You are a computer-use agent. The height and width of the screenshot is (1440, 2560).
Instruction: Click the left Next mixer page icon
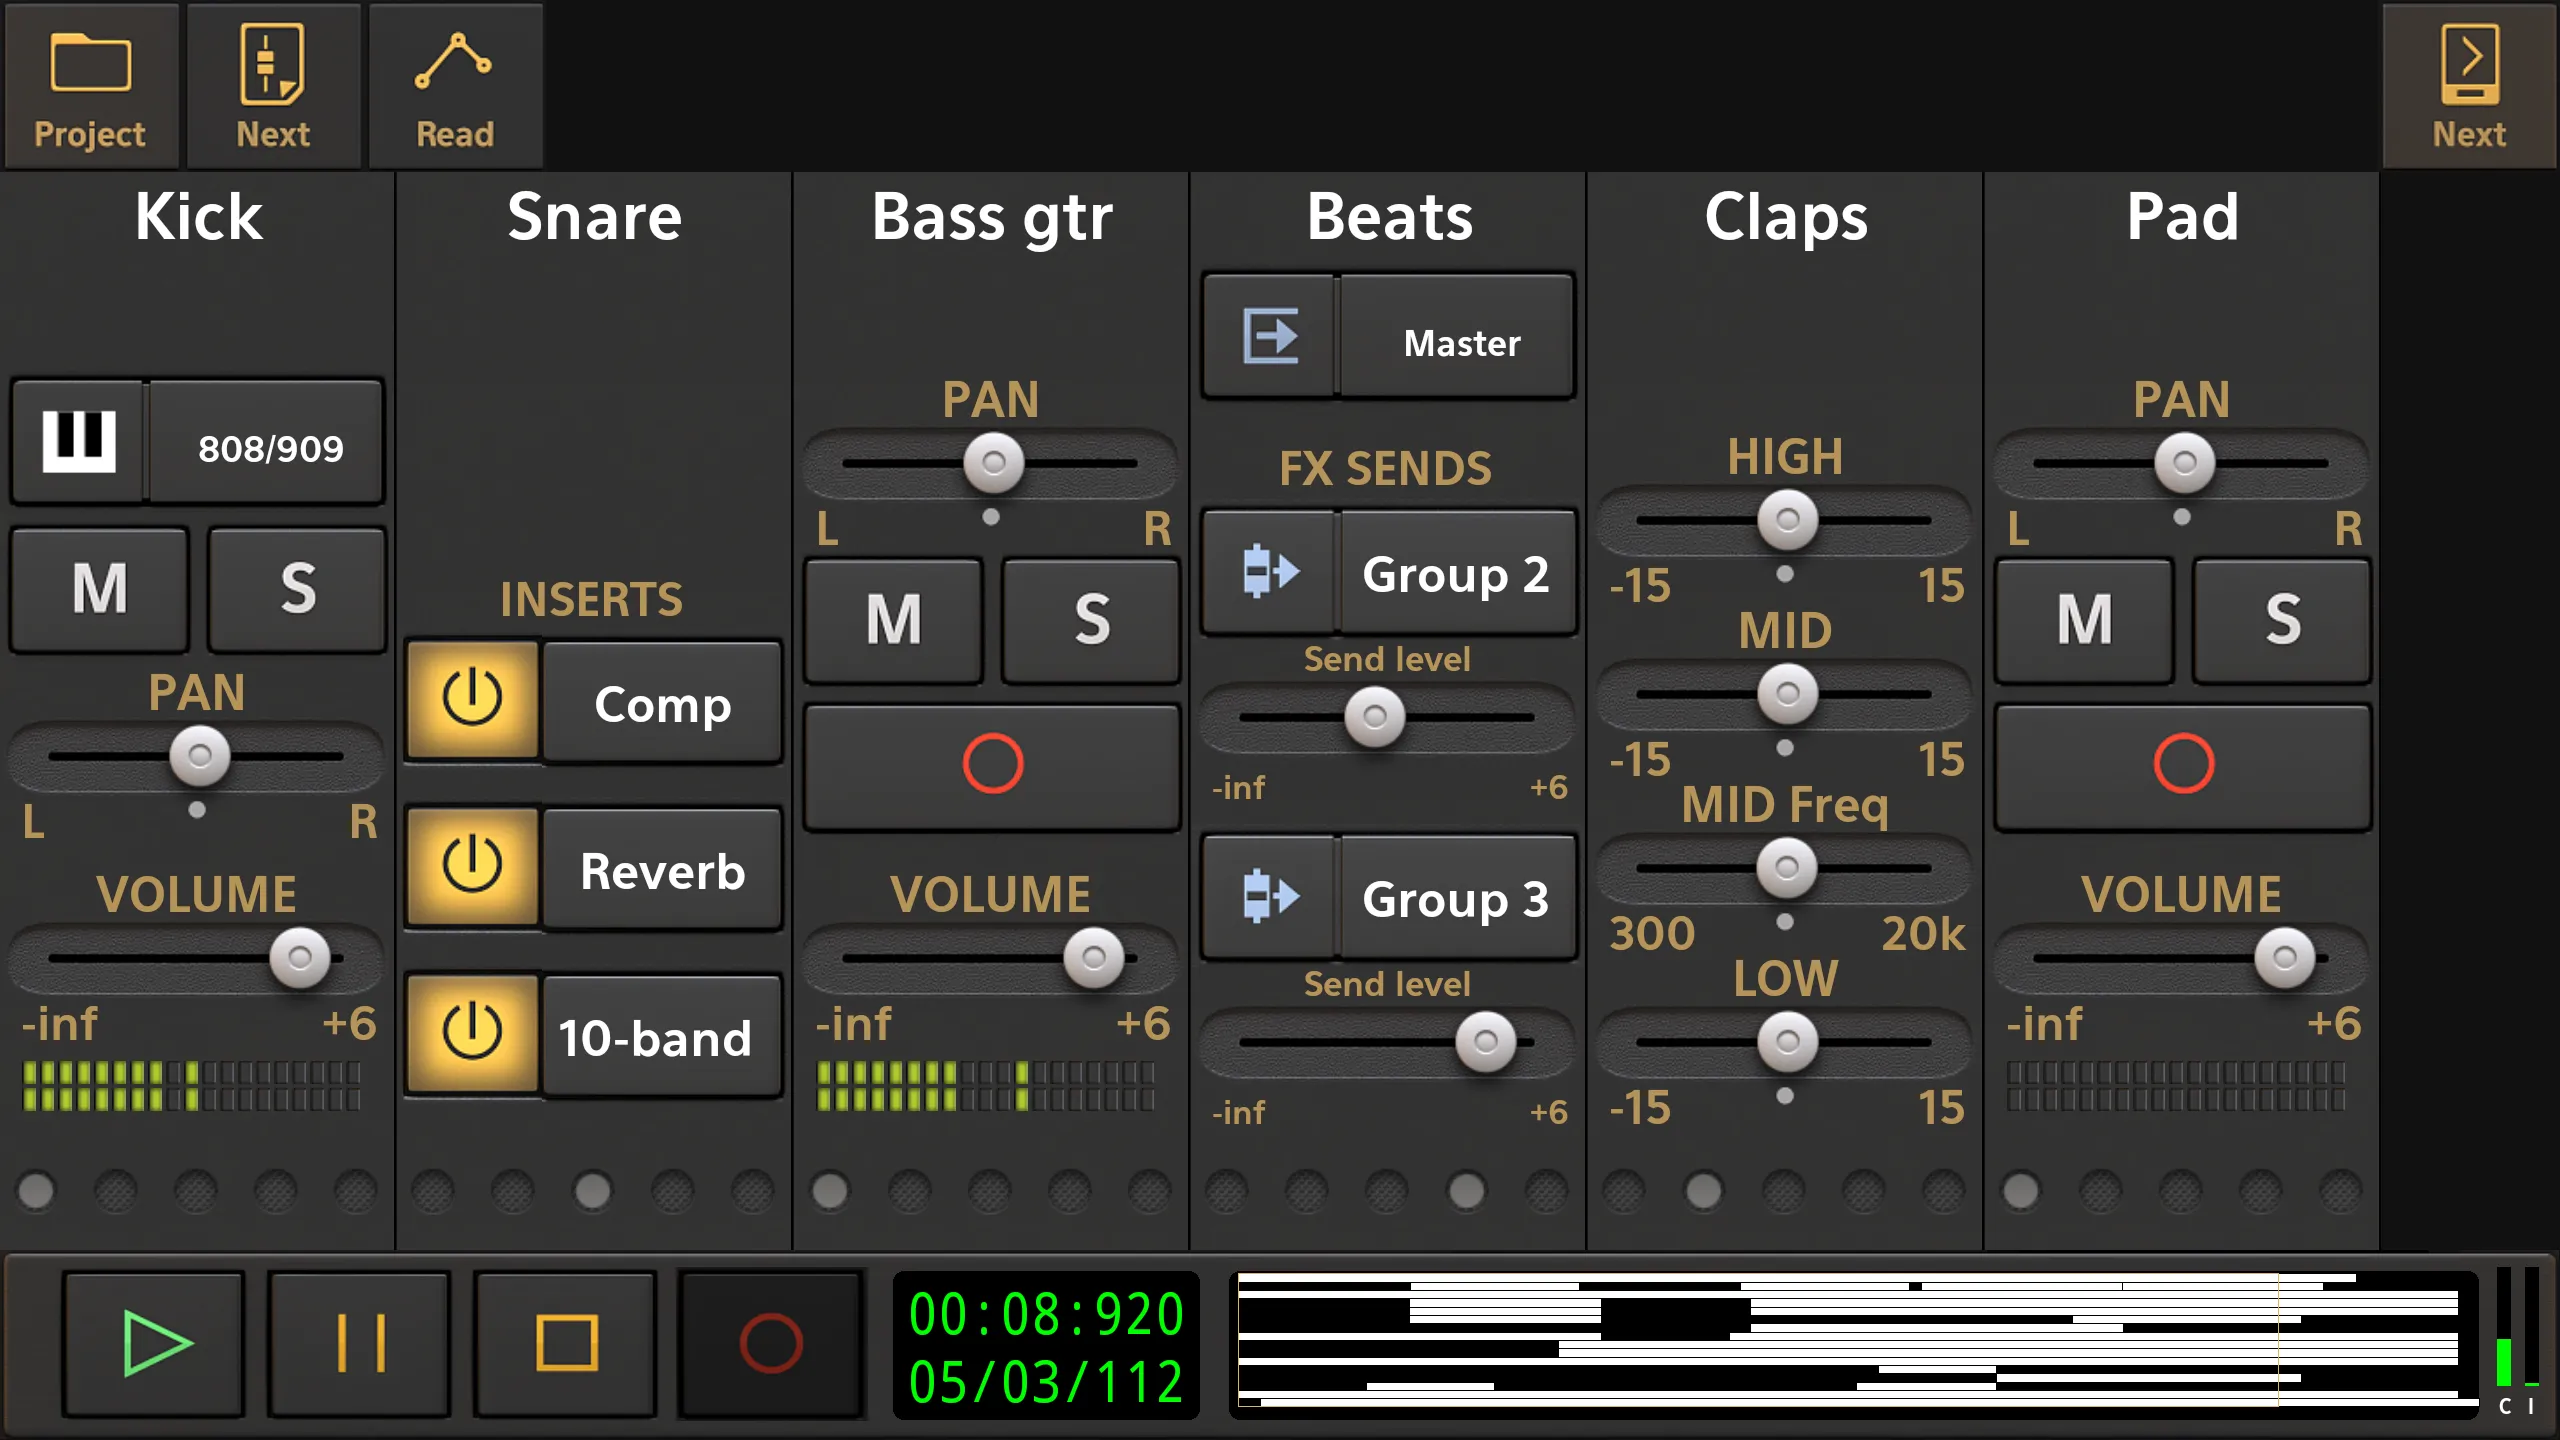click(273, 86)
